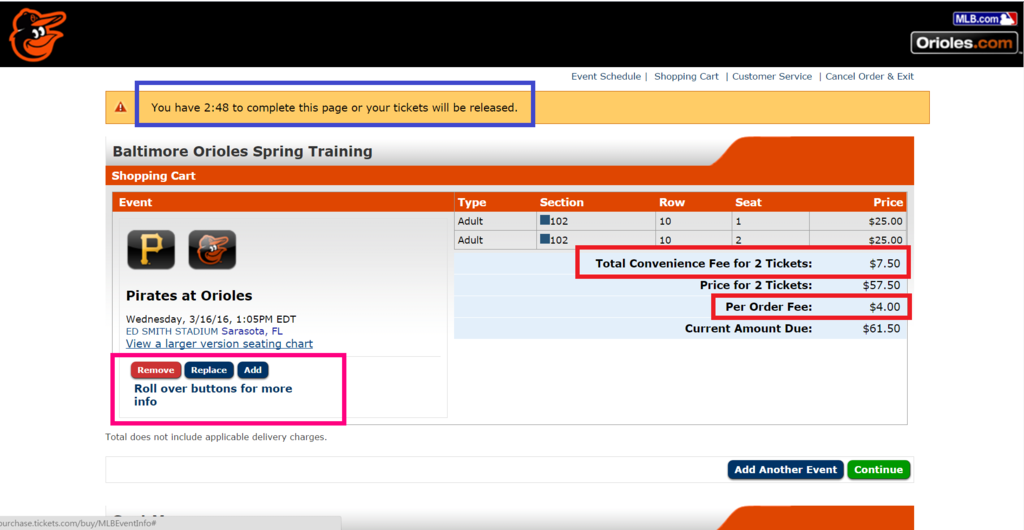1024x530 pixels.
Task: Click the 'Wednesday, 3/16/16, 1:05PM EDT' date text
Action: pos(211,319)
